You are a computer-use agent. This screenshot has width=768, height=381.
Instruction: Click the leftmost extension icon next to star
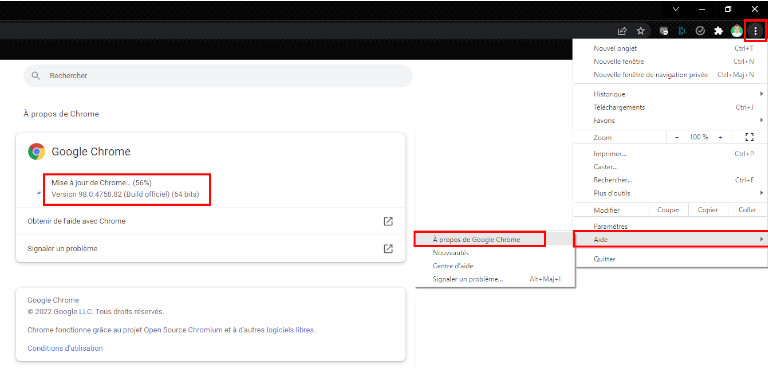coord(664,31)
